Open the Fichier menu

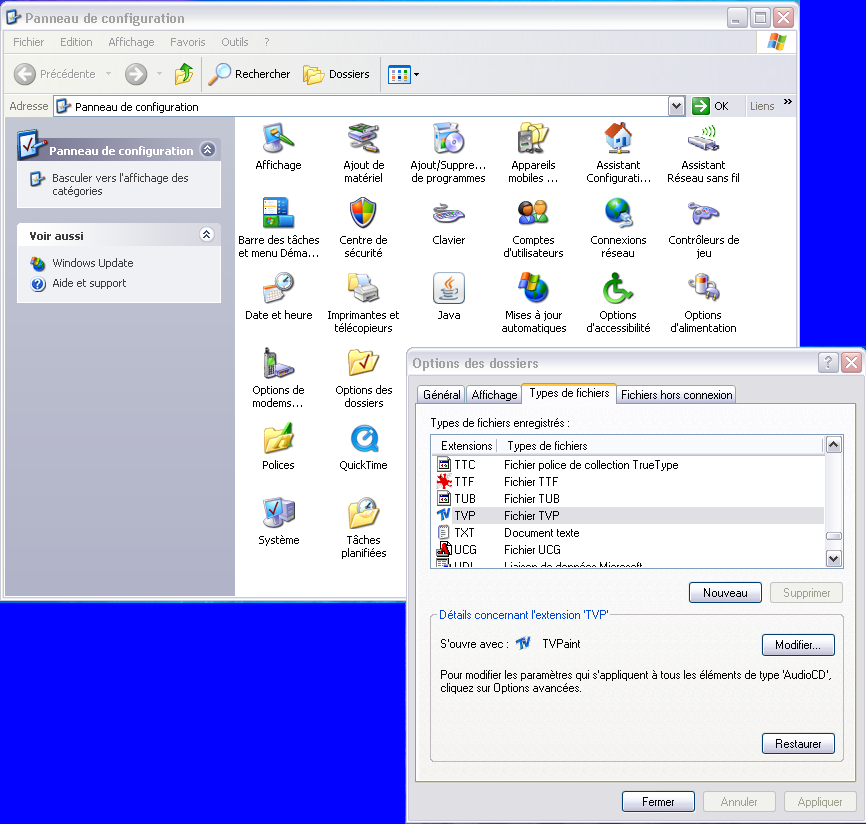pyautogui.click(x=29, y=42)
